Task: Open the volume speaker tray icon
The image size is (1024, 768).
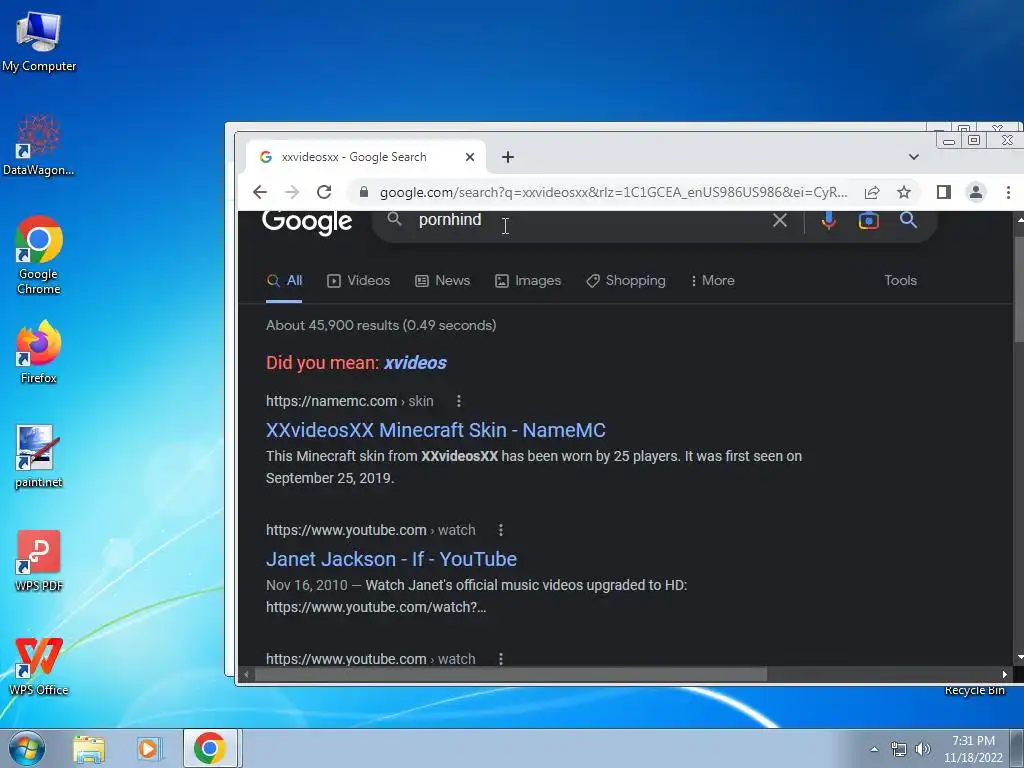Action: pos(922,749)
